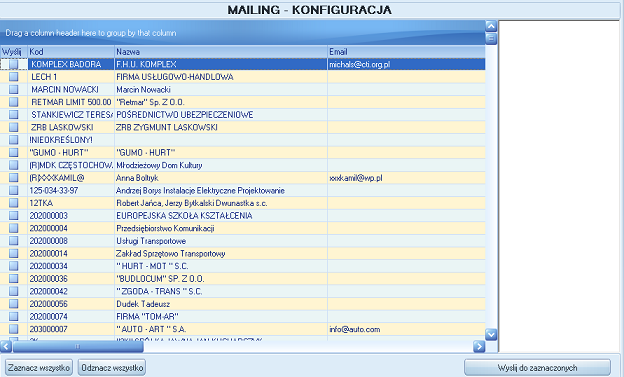Sort by the Nazwa column header

point(221,52)
